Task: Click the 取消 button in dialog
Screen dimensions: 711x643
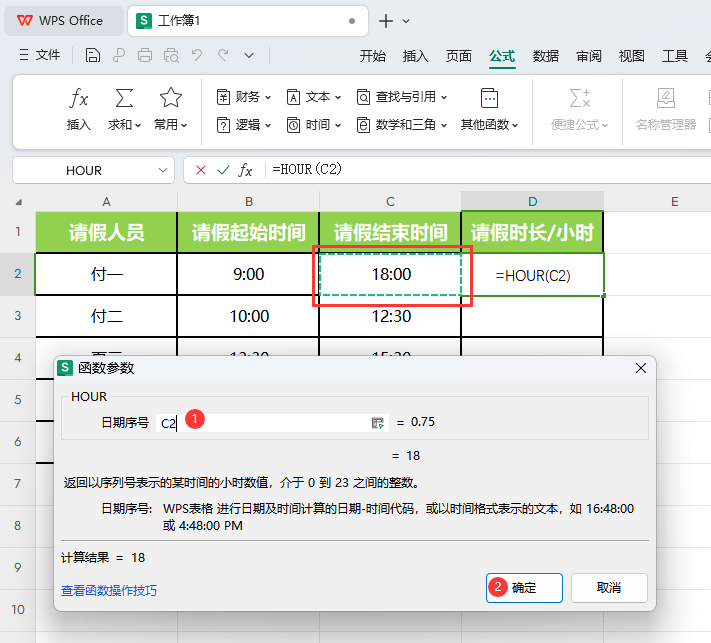Action: pyautogui.click(x=609, y=588)
